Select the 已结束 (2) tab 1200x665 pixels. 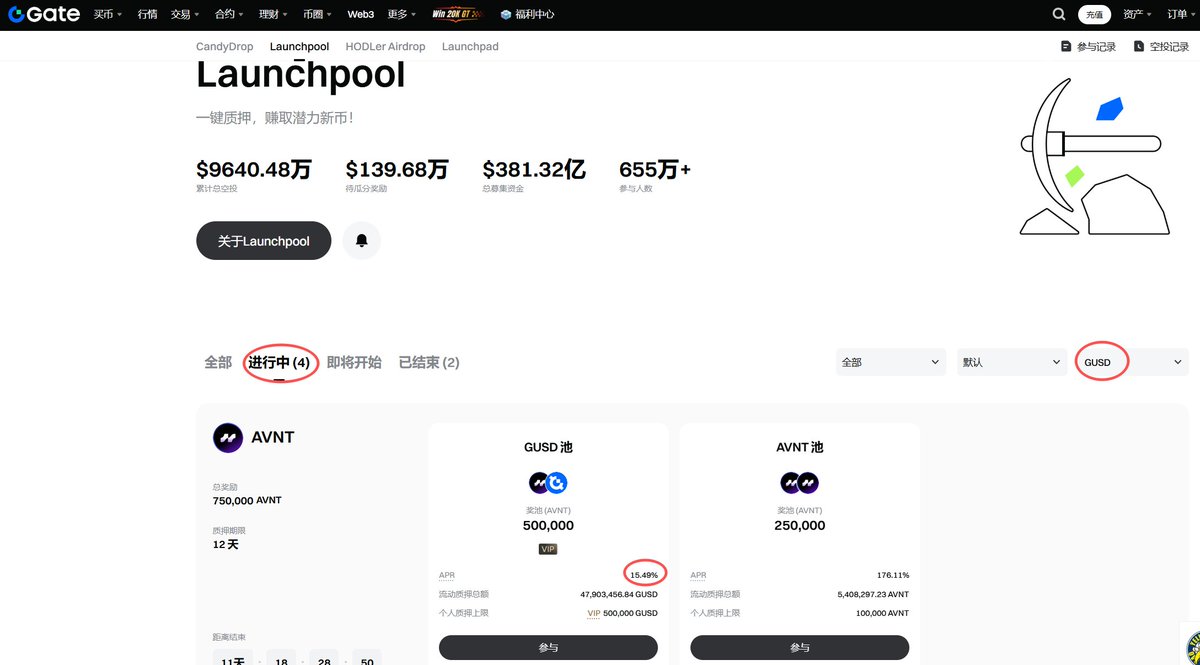pos(429,362)
